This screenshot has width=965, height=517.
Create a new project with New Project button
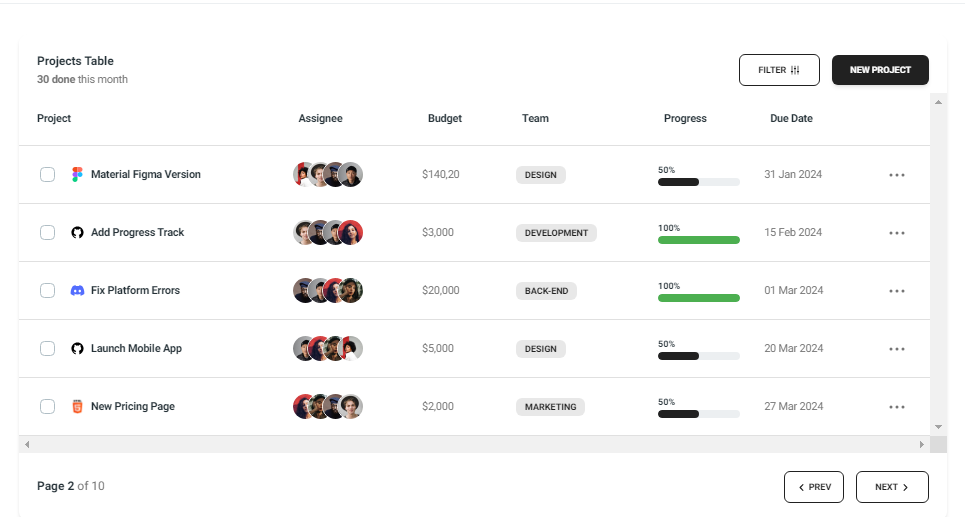(880, 70)
